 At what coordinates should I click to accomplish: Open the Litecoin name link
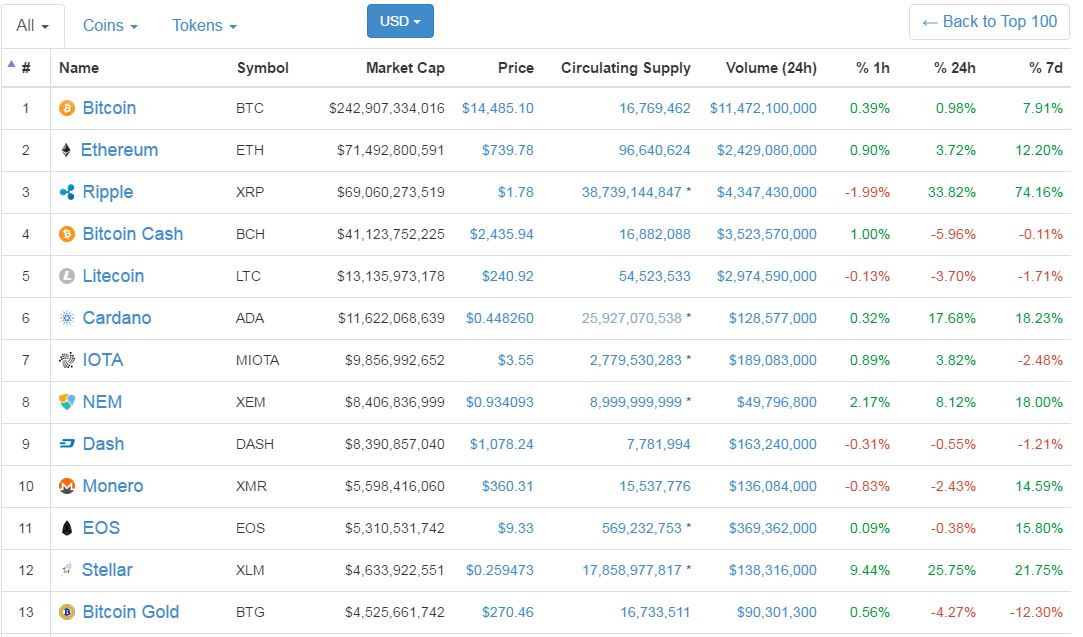(113, 276)
